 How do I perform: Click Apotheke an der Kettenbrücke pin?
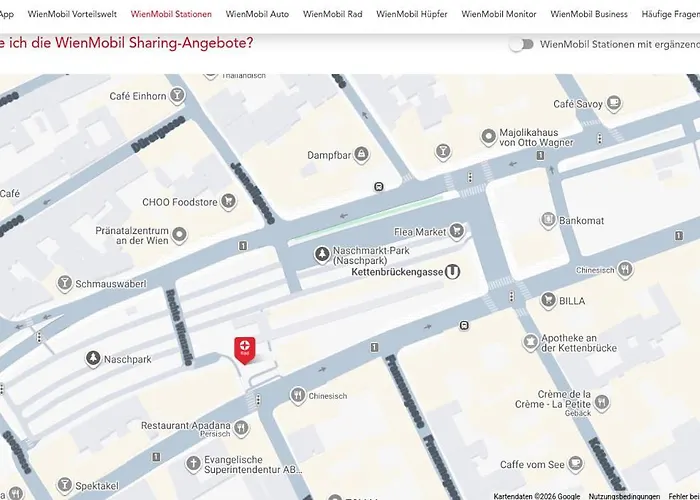click(530, 342)
